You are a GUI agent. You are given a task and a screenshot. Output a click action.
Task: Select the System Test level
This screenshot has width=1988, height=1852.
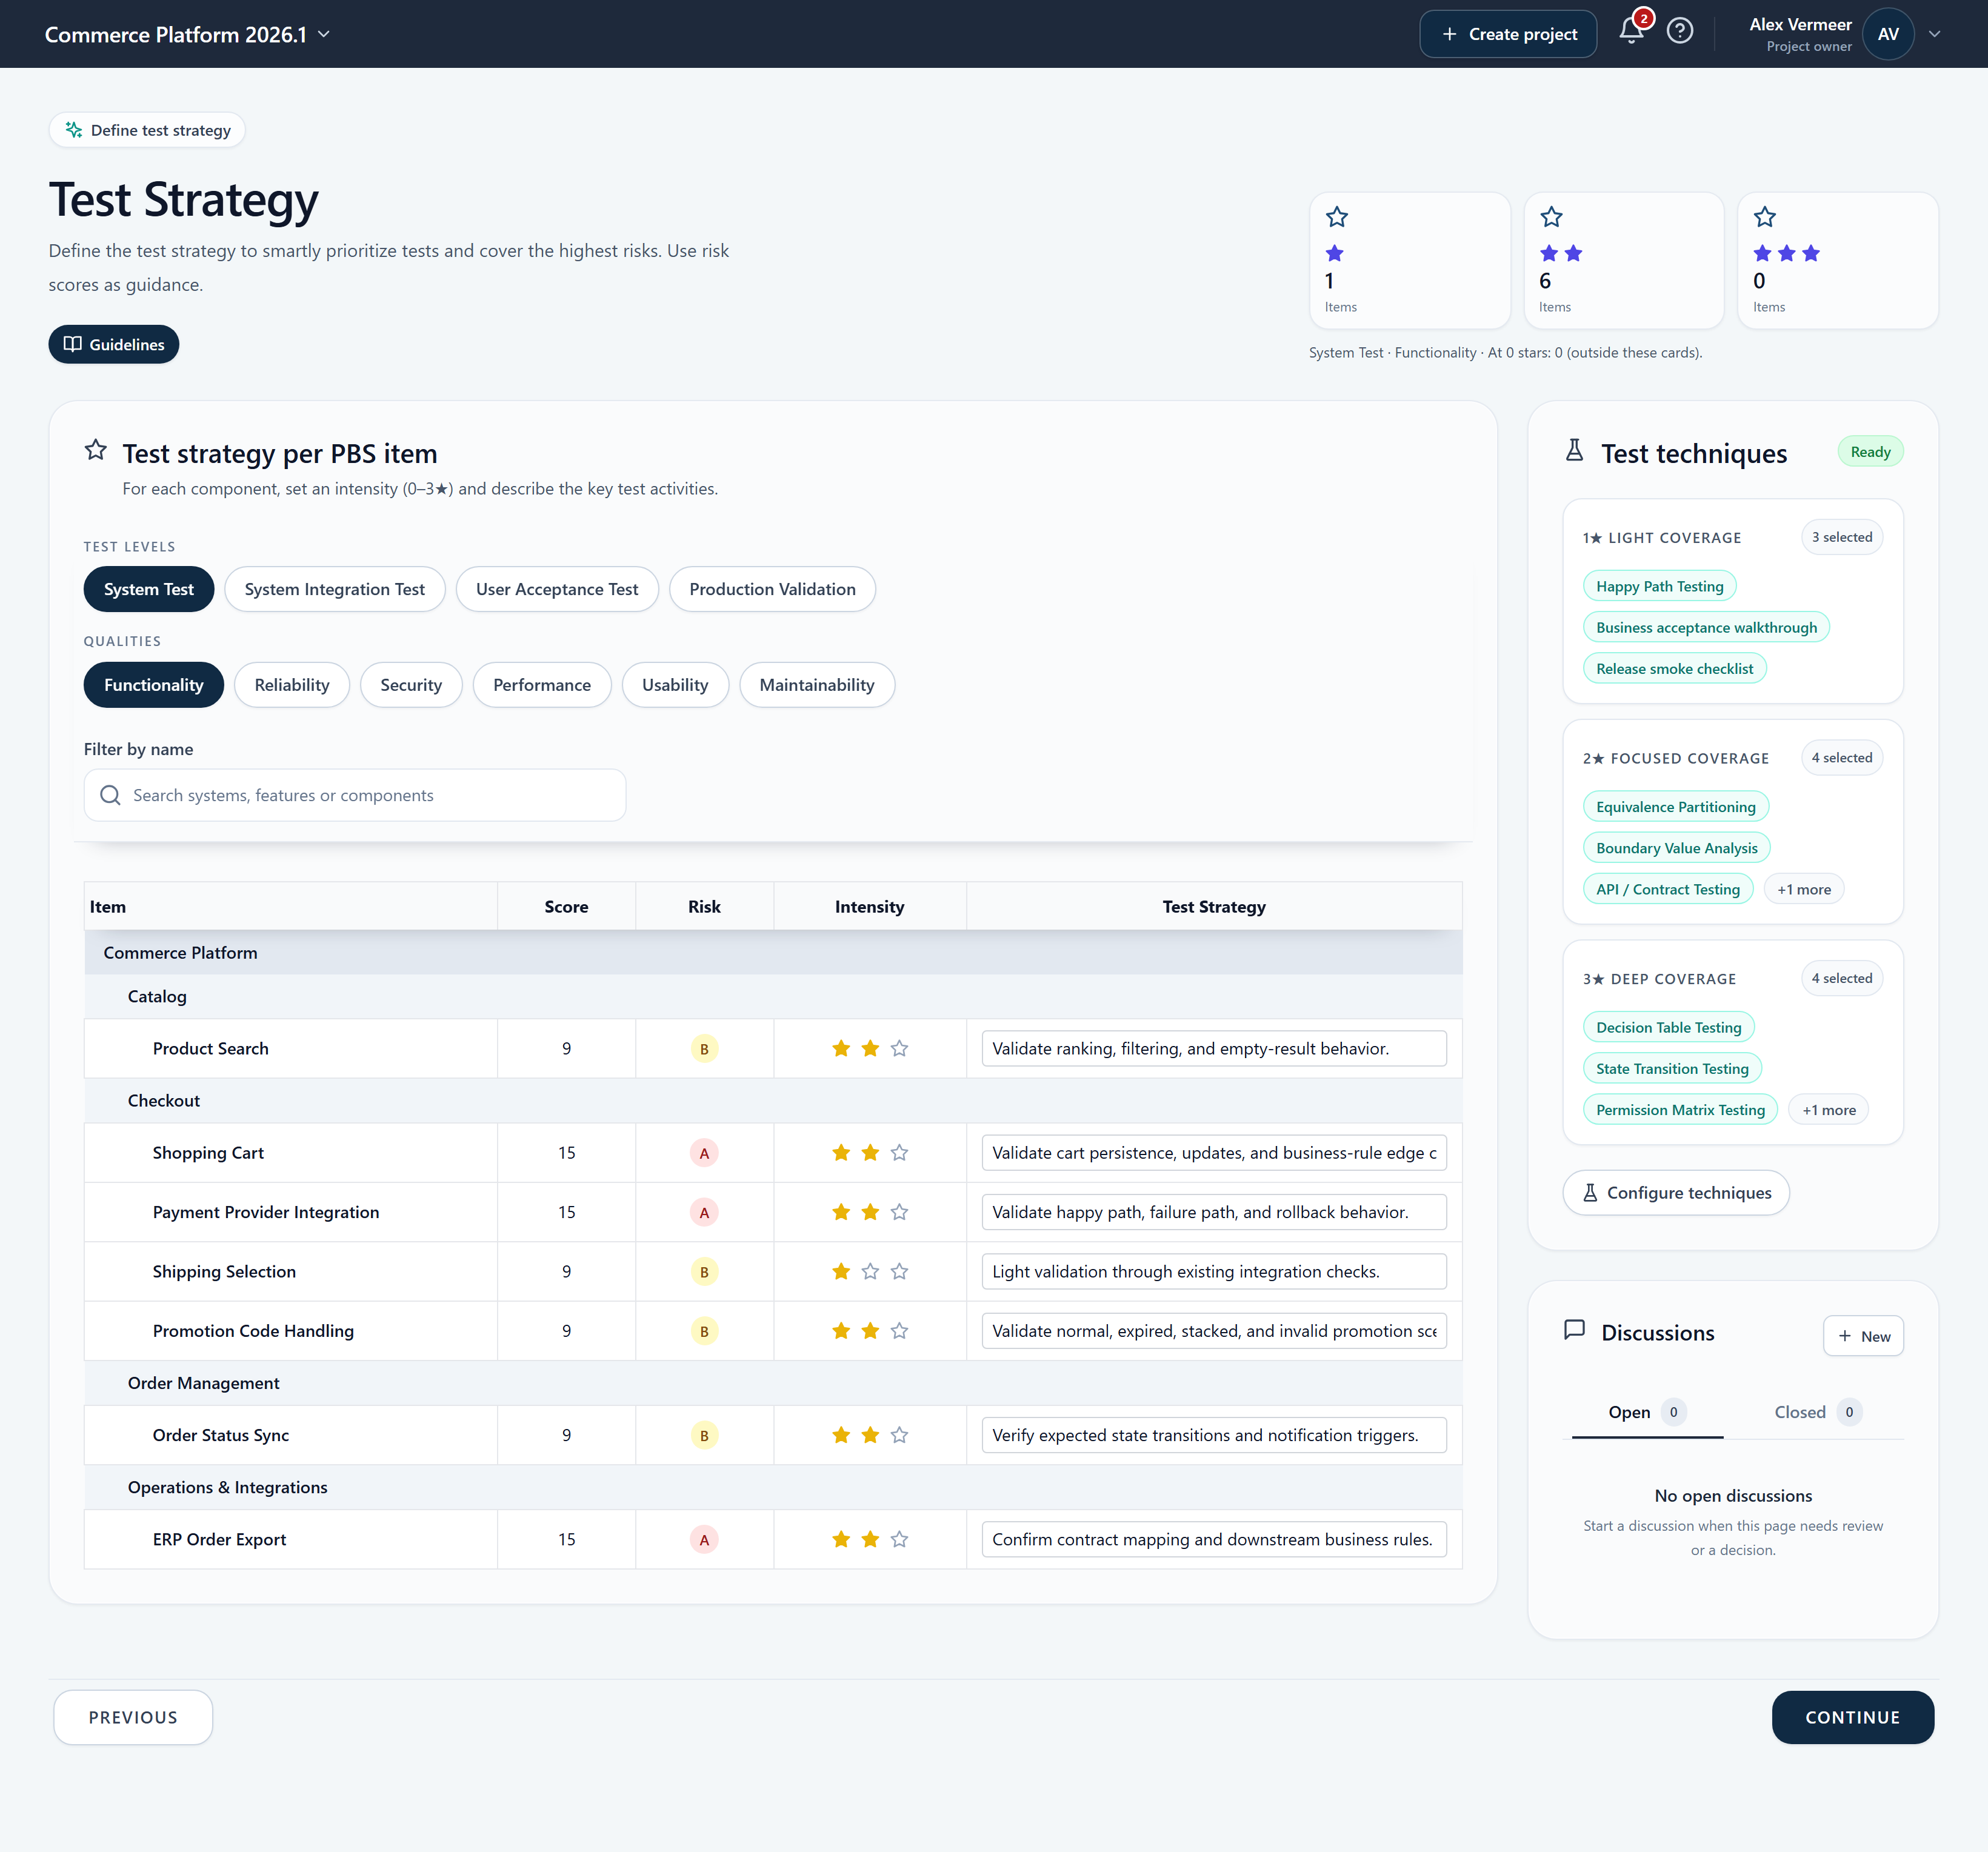(149, 589)
